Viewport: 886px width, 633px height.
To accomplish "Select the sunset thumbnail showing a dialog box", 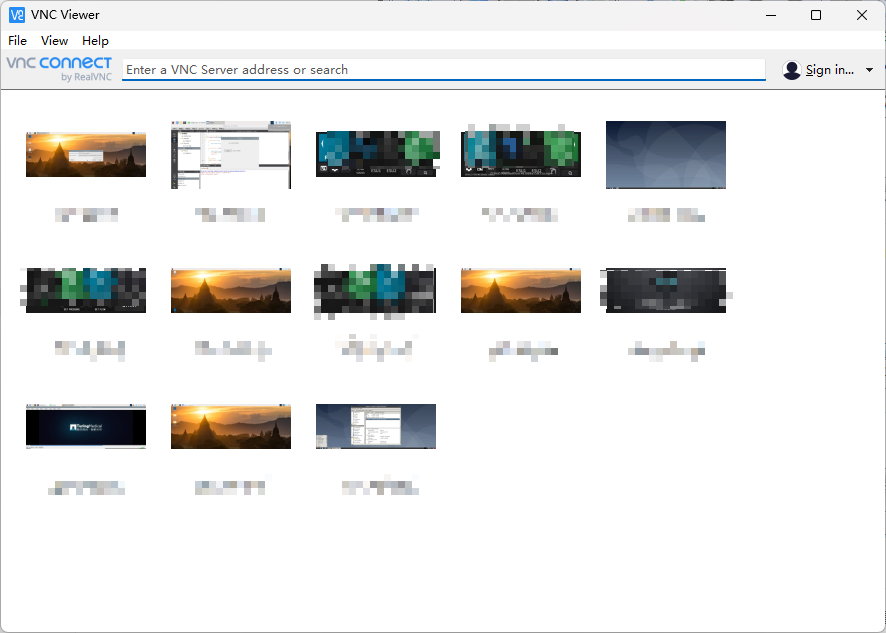I will pyautogui.click(x=86, y=155).
